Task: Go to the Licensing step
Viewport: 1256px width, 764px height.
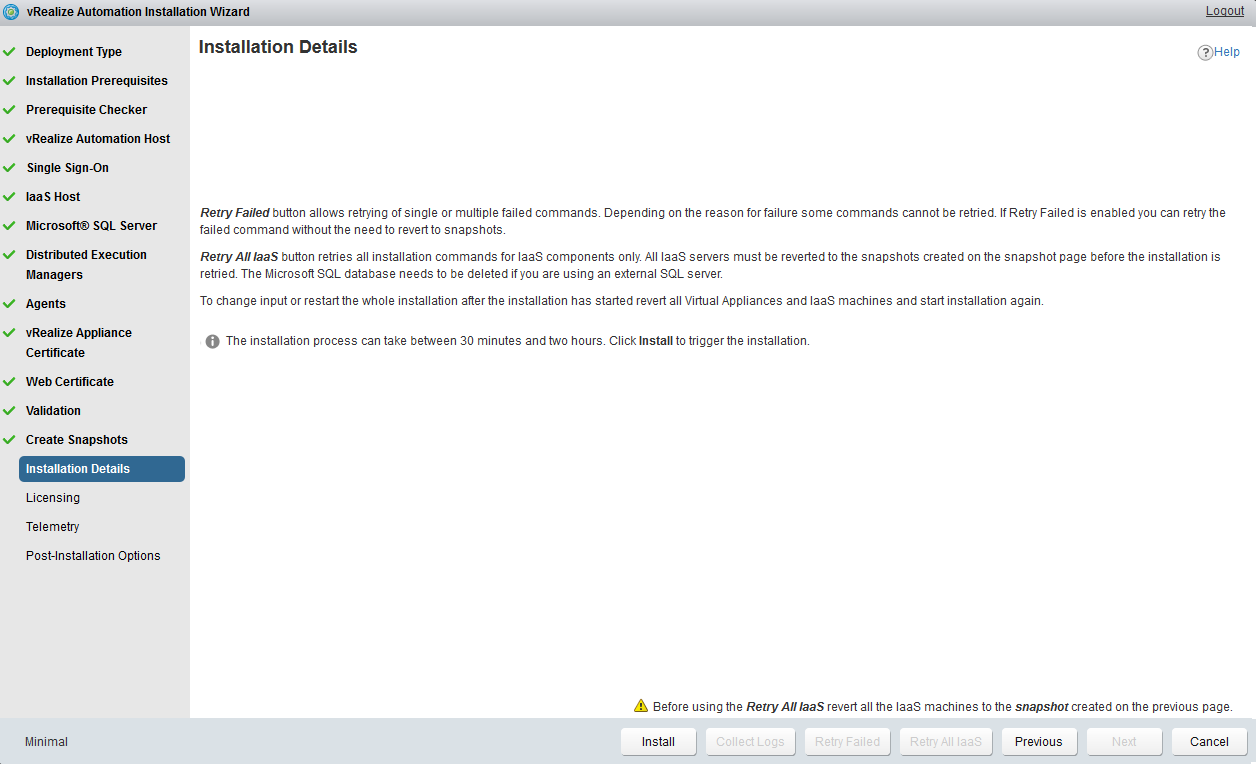Action: (x=53, y=498)
